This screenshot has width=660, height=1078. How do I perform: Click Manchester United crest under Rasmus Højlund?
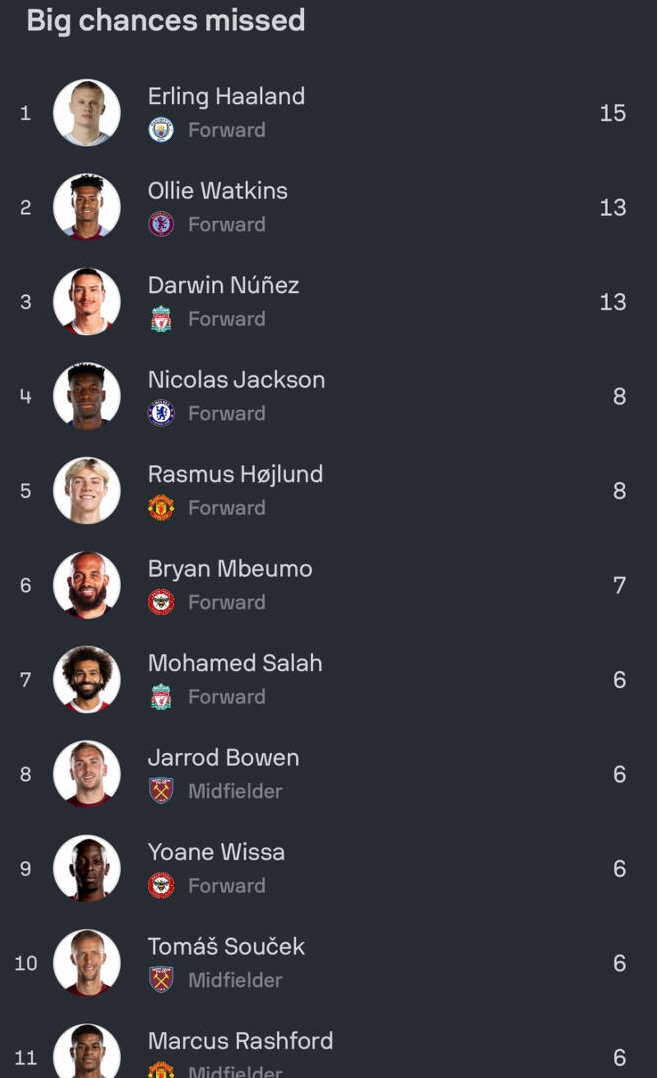[x=161, y=508]
